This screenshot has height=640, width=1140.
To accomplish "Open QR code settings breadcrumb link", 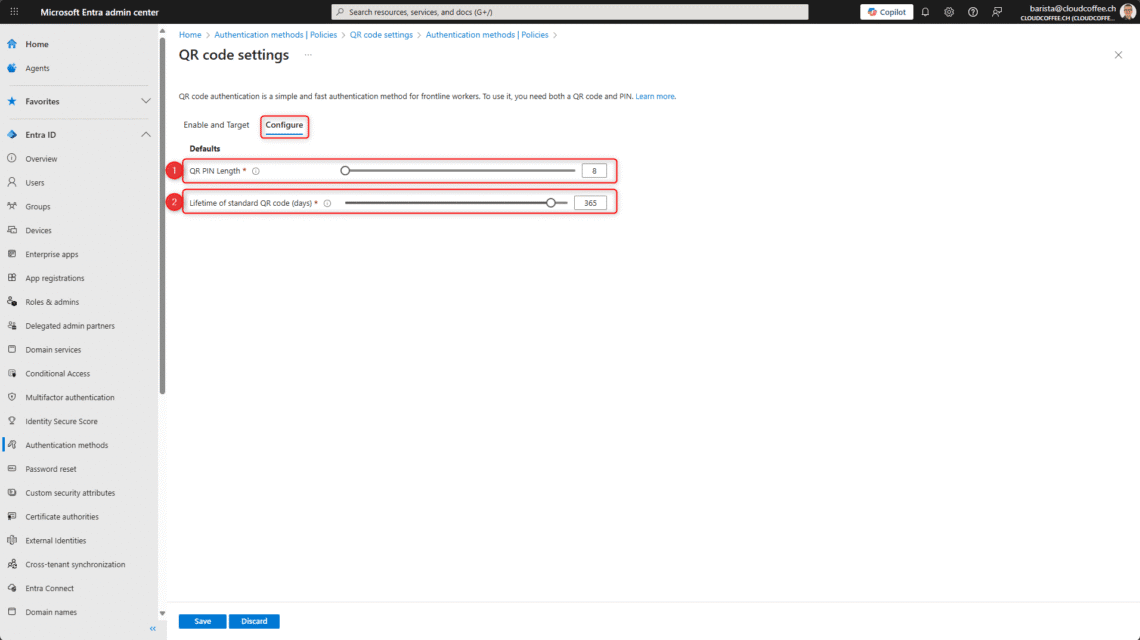I will [x=381, y=35].
